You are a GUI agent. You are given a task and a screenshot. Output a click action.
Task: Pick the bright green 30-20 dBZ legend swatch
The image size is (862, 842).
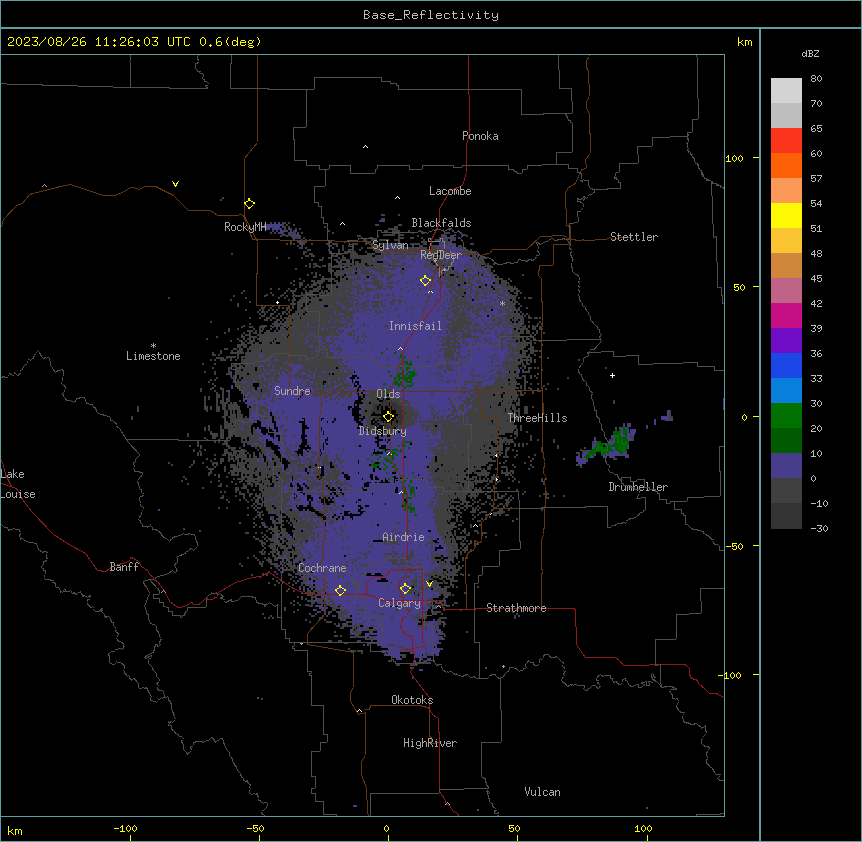point(786,416)
